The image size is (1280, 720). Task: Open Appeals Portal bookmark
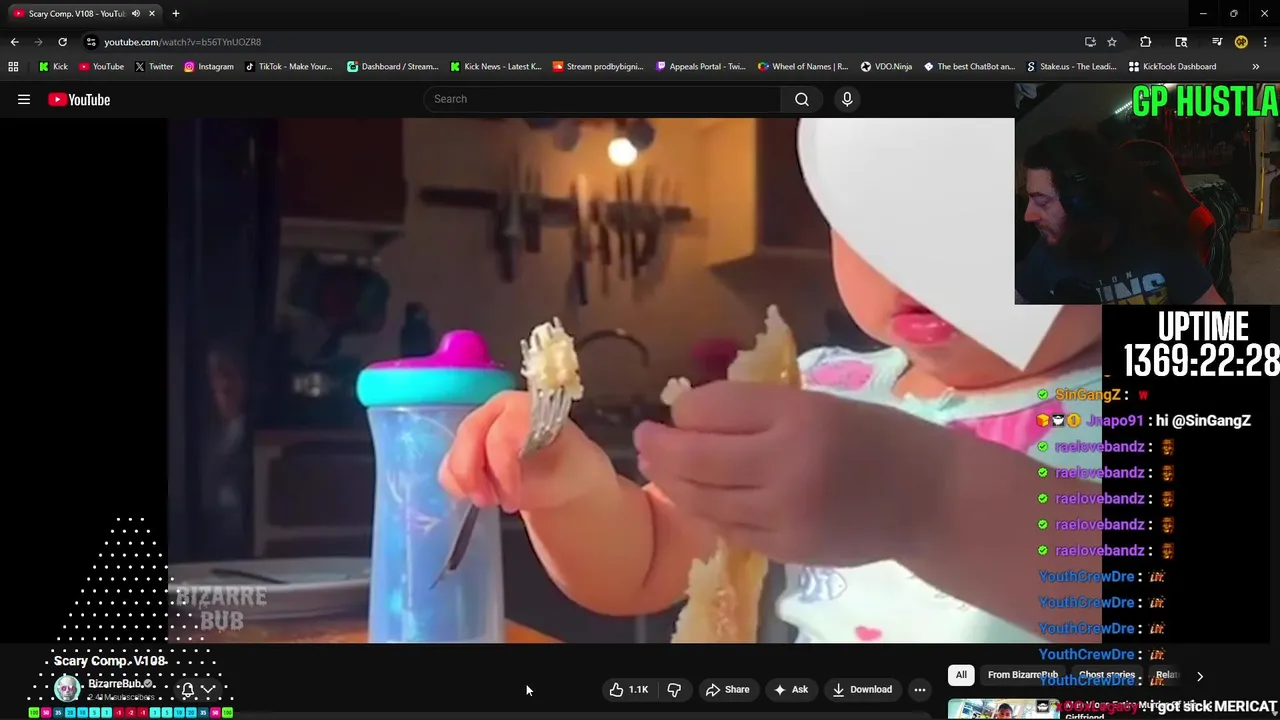click(x=701, y=67)
